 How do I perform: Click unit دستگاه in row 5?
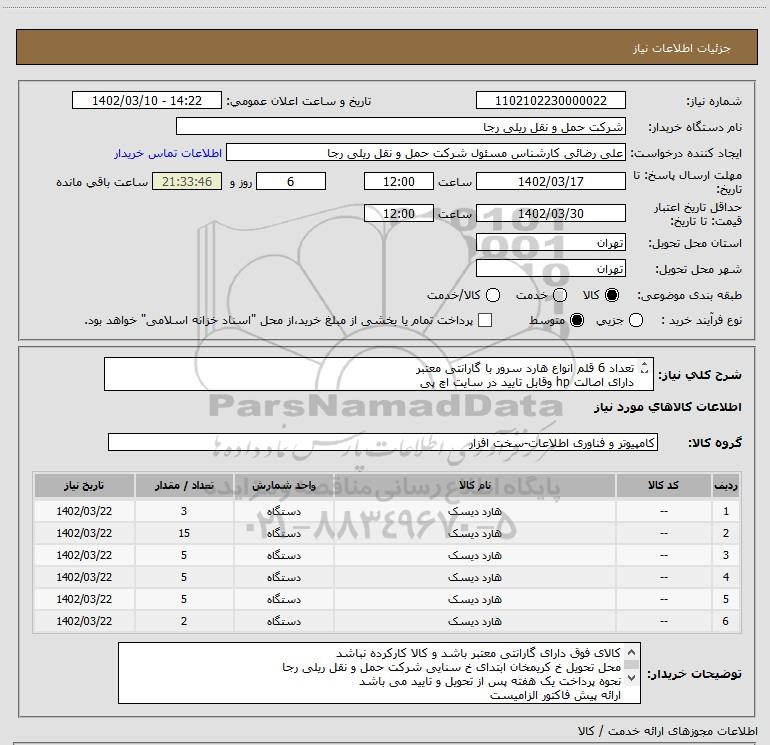[284, 599]
